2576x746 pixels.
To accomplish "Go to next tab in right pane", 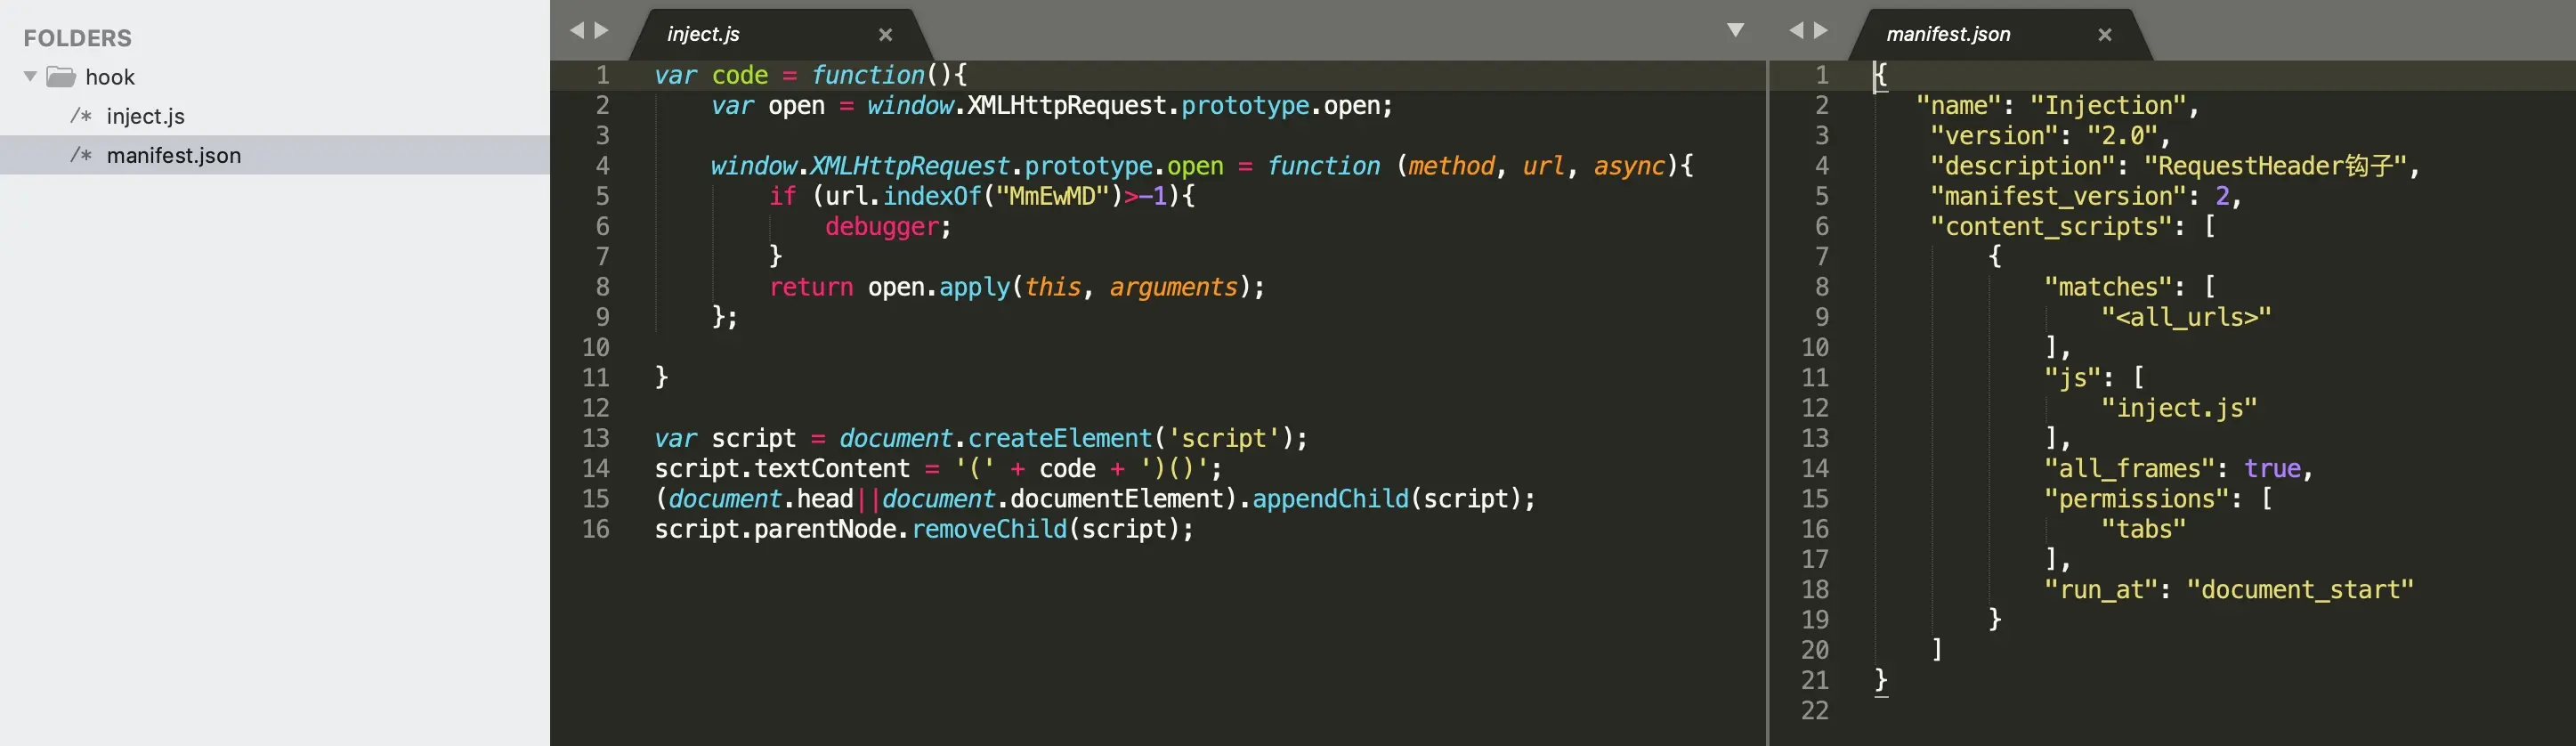I will point(1821,31).
